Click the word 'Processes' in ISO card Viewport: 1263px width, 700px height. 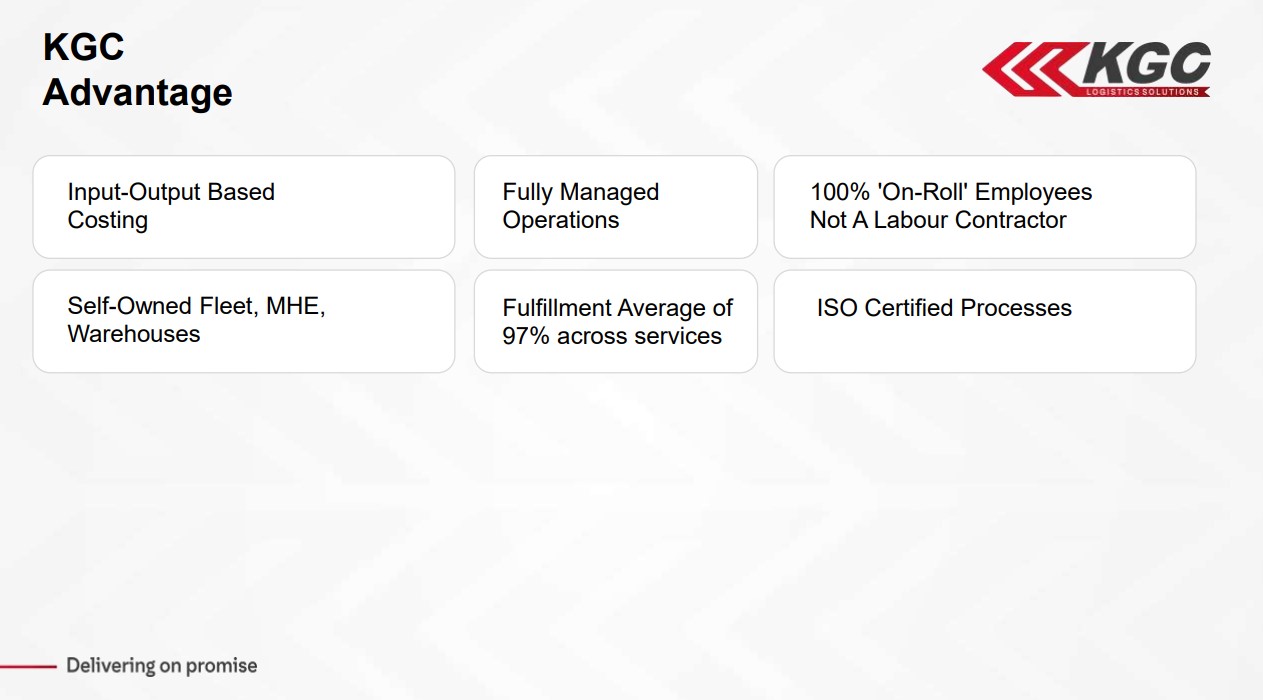click(x=1016, y=308)
